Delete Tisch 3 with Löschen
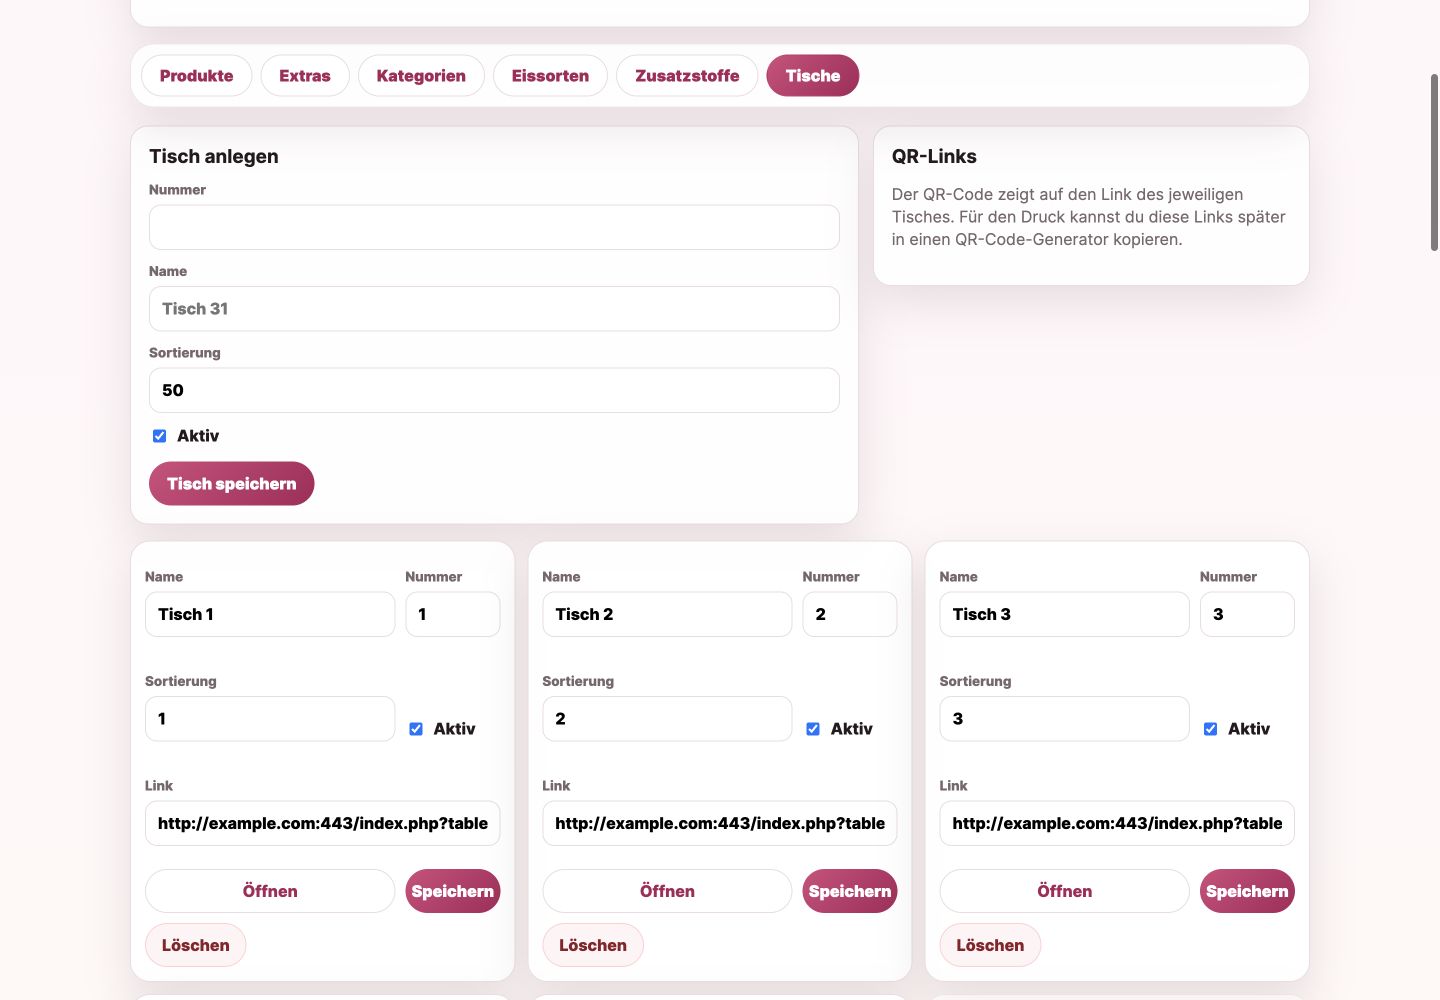The image size is (1440, 1000). (x=990, y=945)
